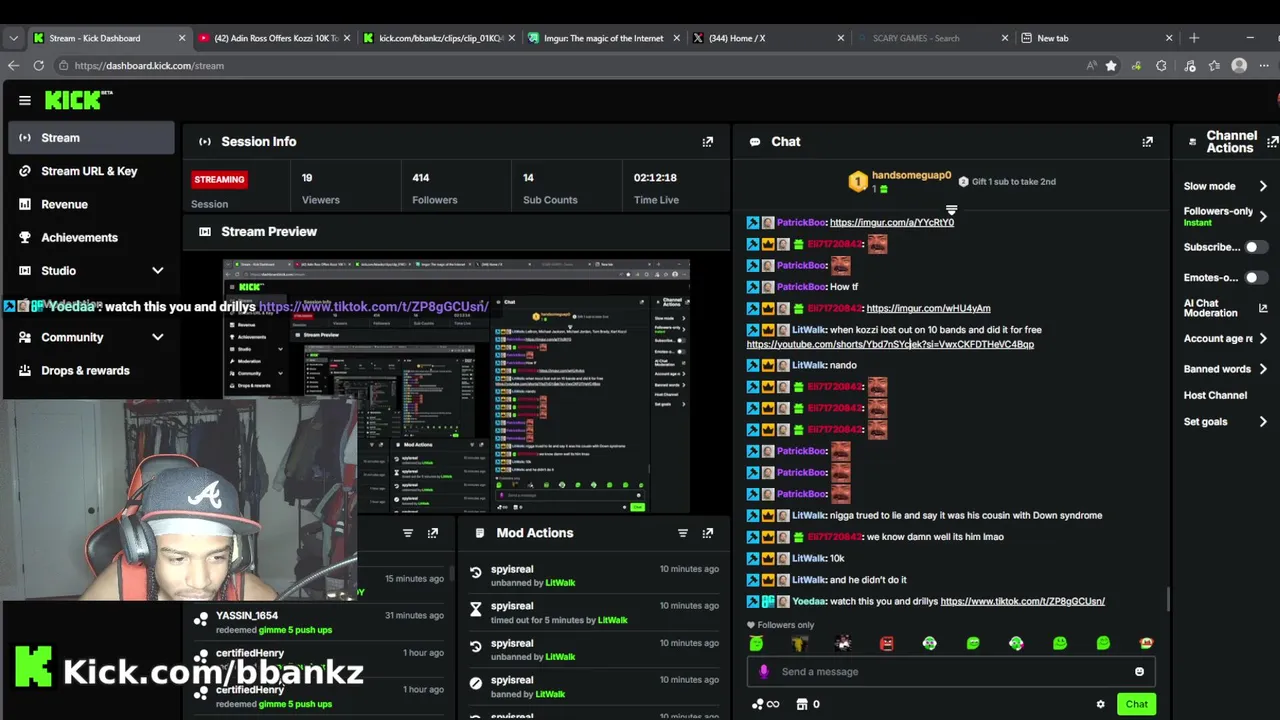Image resolution: width=1280 pixels, height=720 pixels.
Task: Switch to the Imgur browser tab
Action: point(603,38)
